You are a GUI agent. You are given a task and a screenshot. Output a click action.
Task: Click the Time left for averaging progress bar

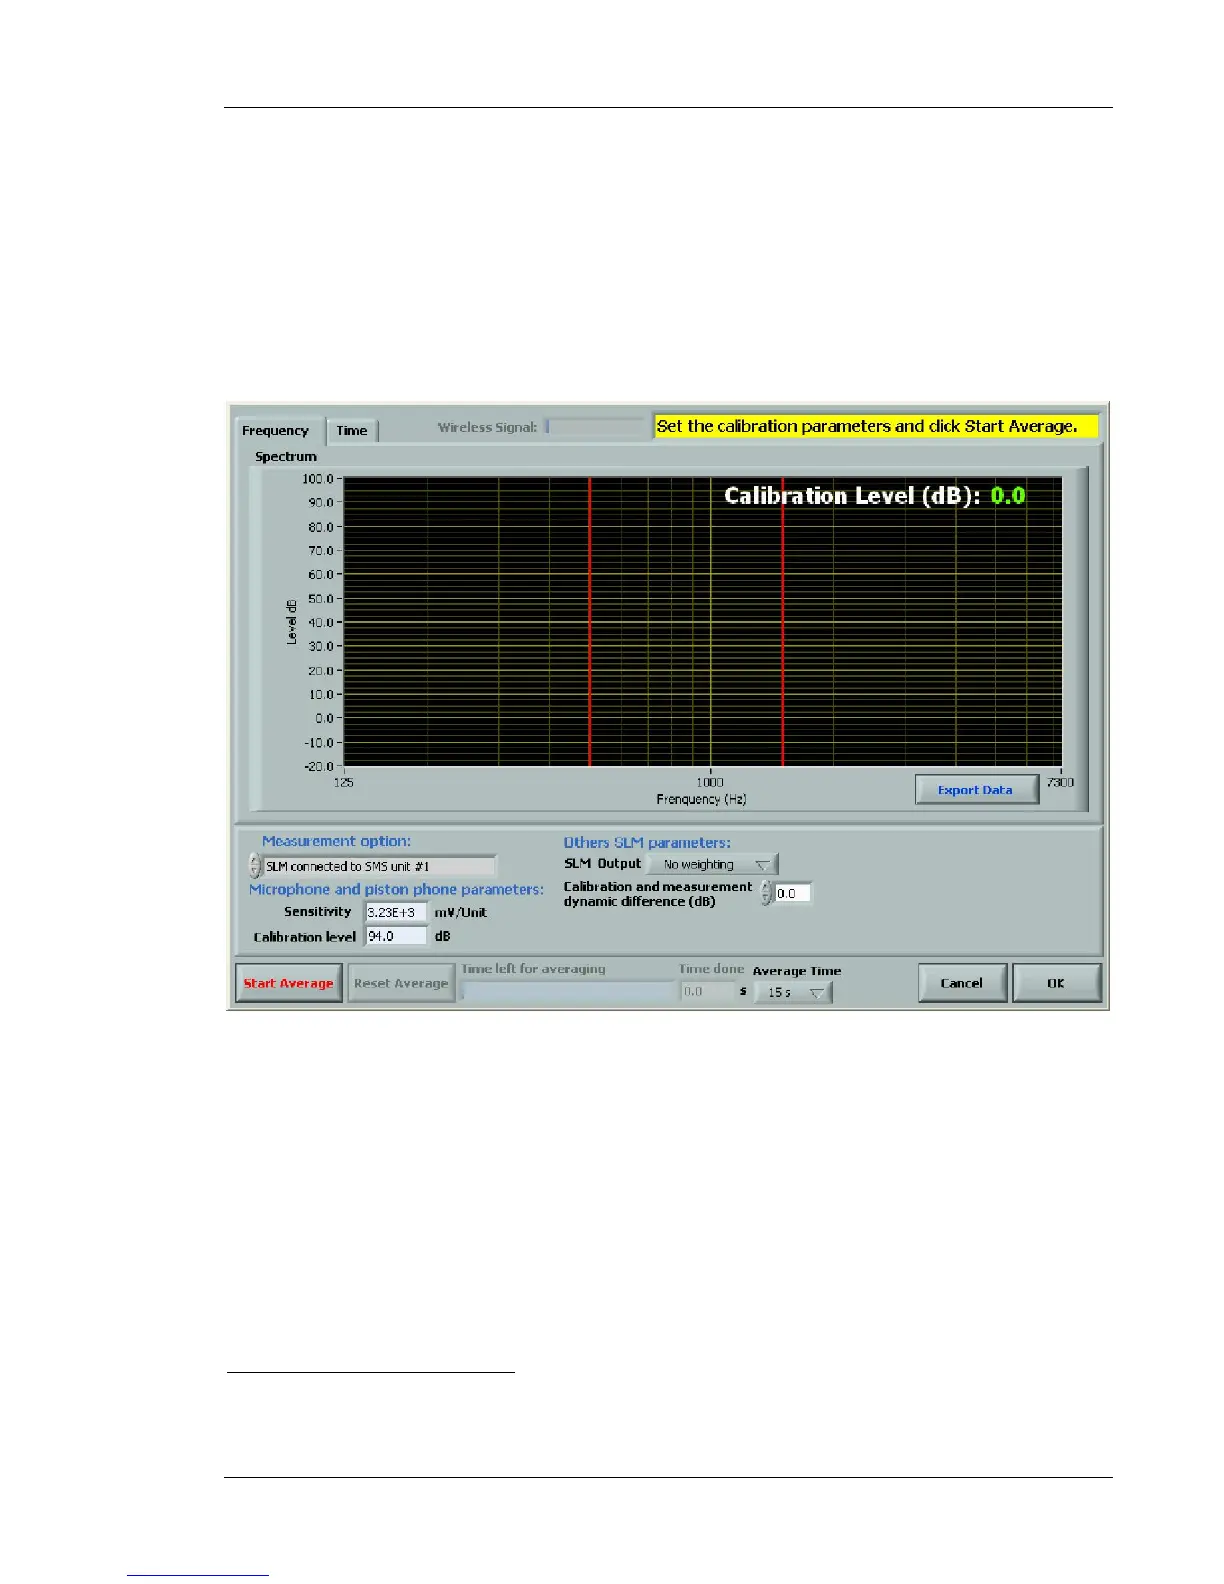568,992
